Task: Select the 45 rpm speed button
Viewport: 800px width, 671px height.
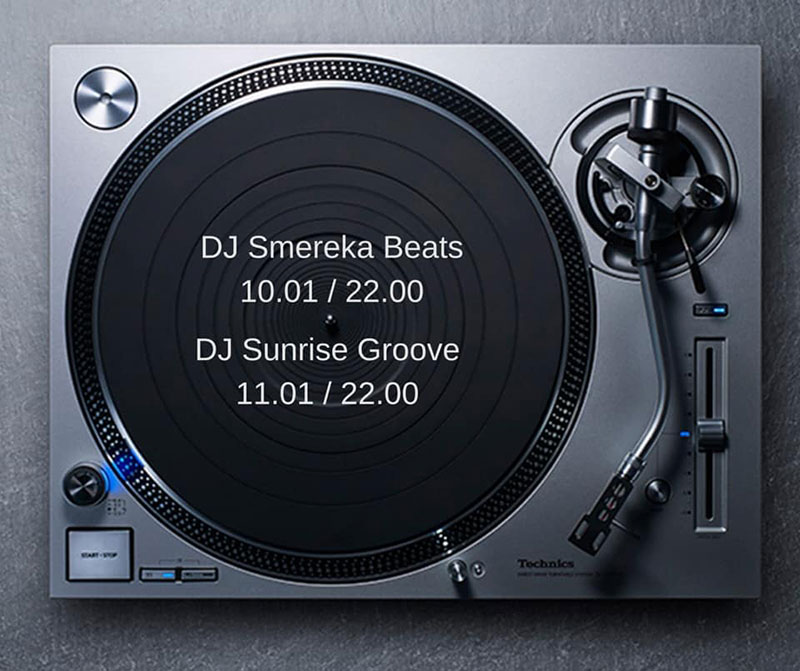Action: point(200,574)
